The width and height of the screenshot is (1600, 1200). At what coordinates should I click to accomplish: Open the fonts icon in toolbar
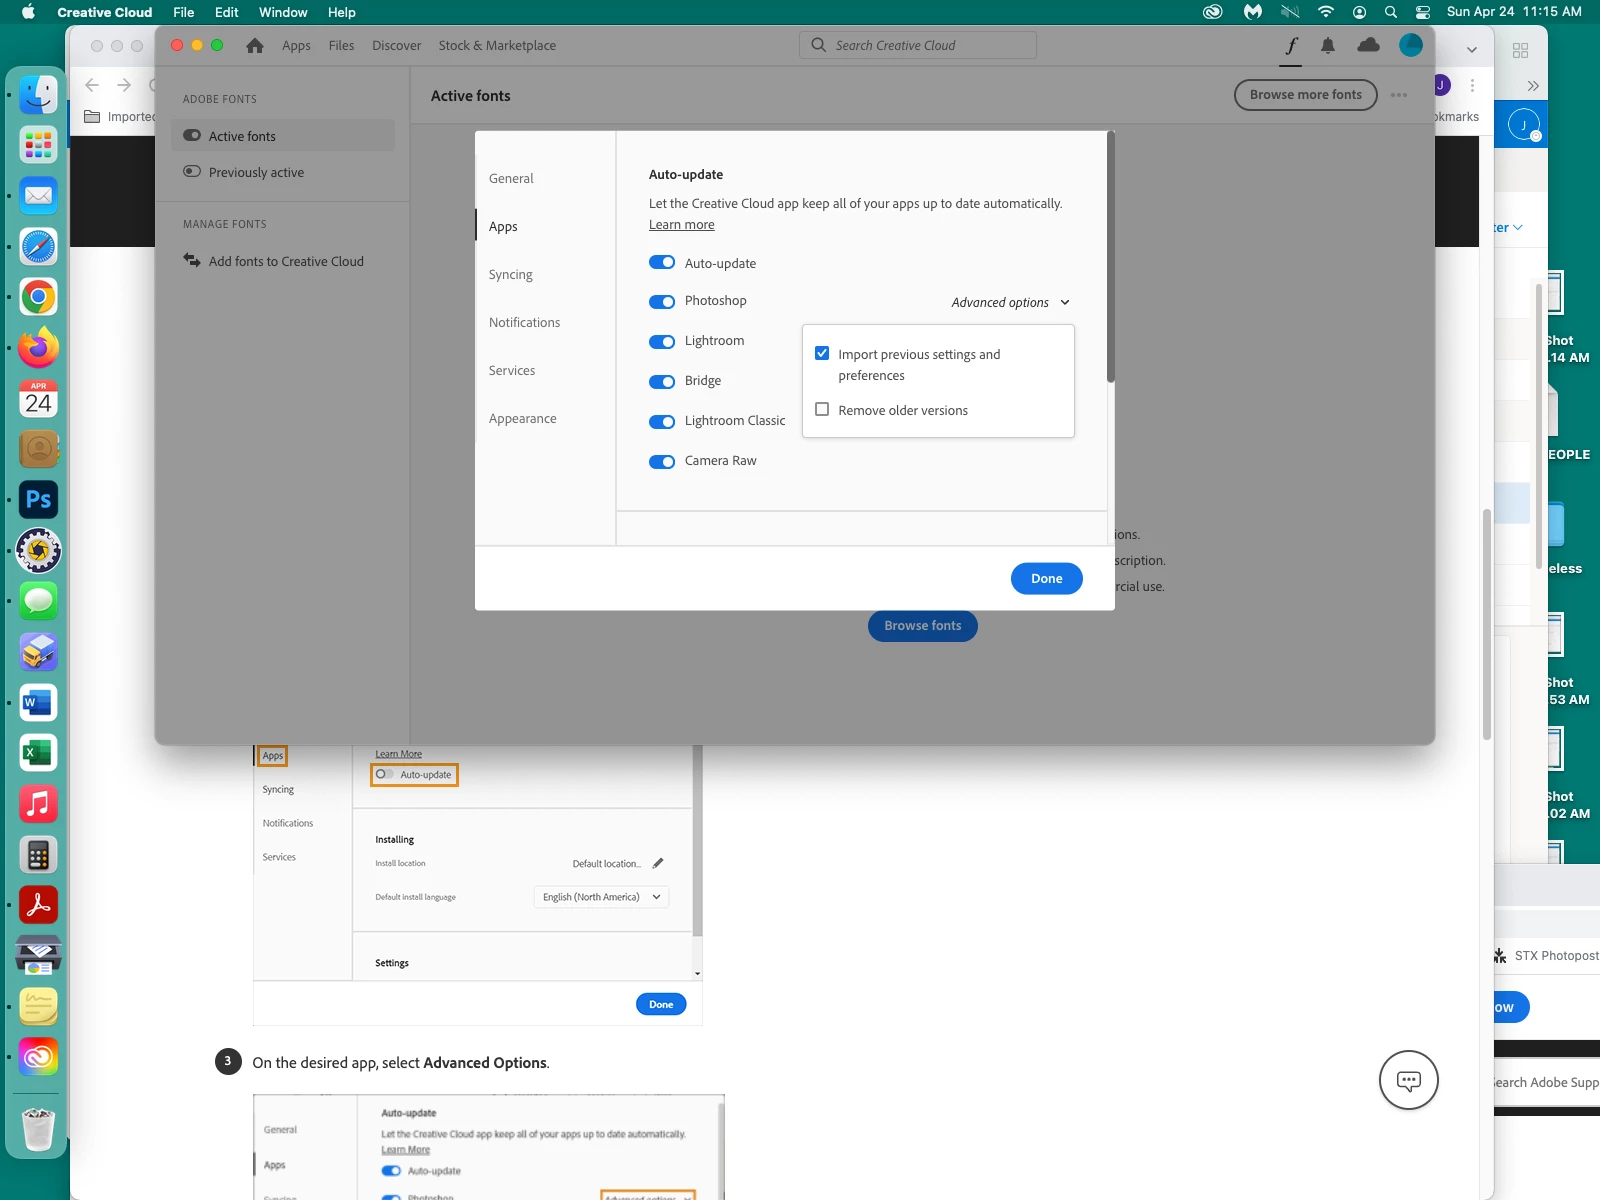point(1291,45)
